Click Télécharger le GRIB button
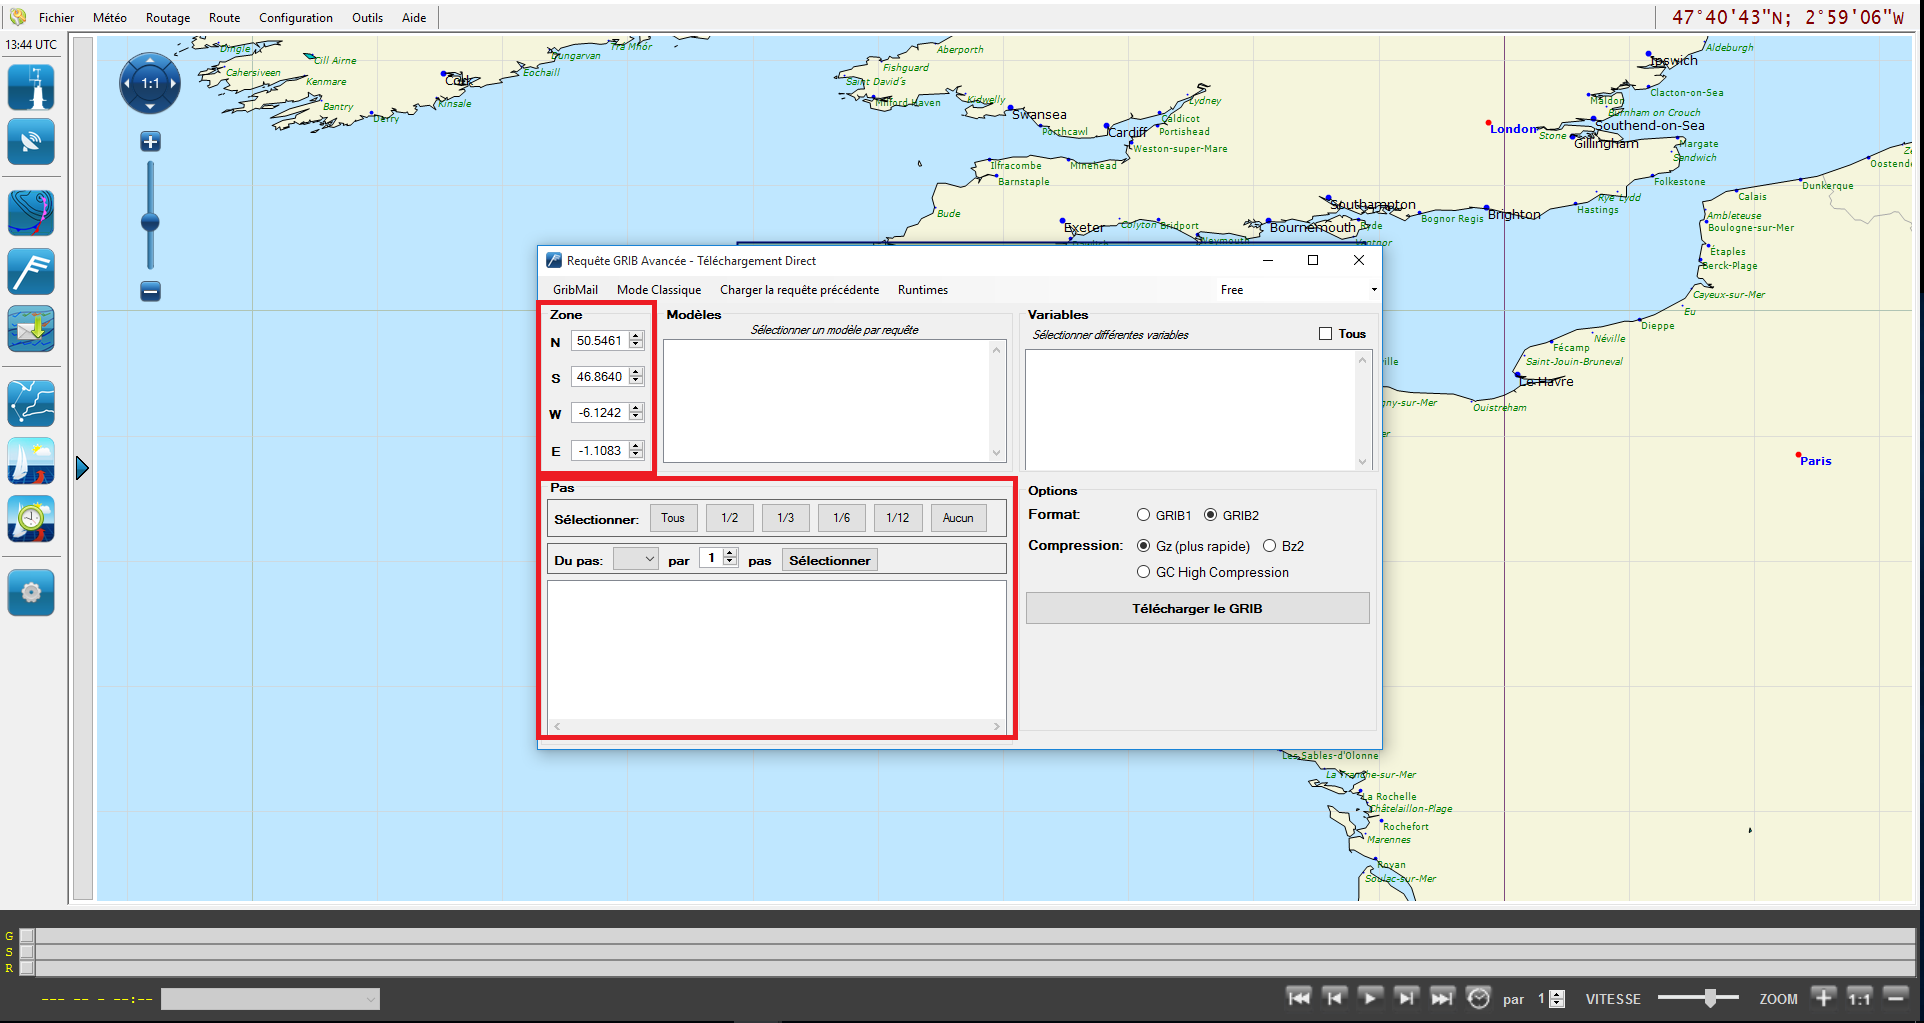The width and height of the screenshot is (1924, 1023). coord(1197,608)
